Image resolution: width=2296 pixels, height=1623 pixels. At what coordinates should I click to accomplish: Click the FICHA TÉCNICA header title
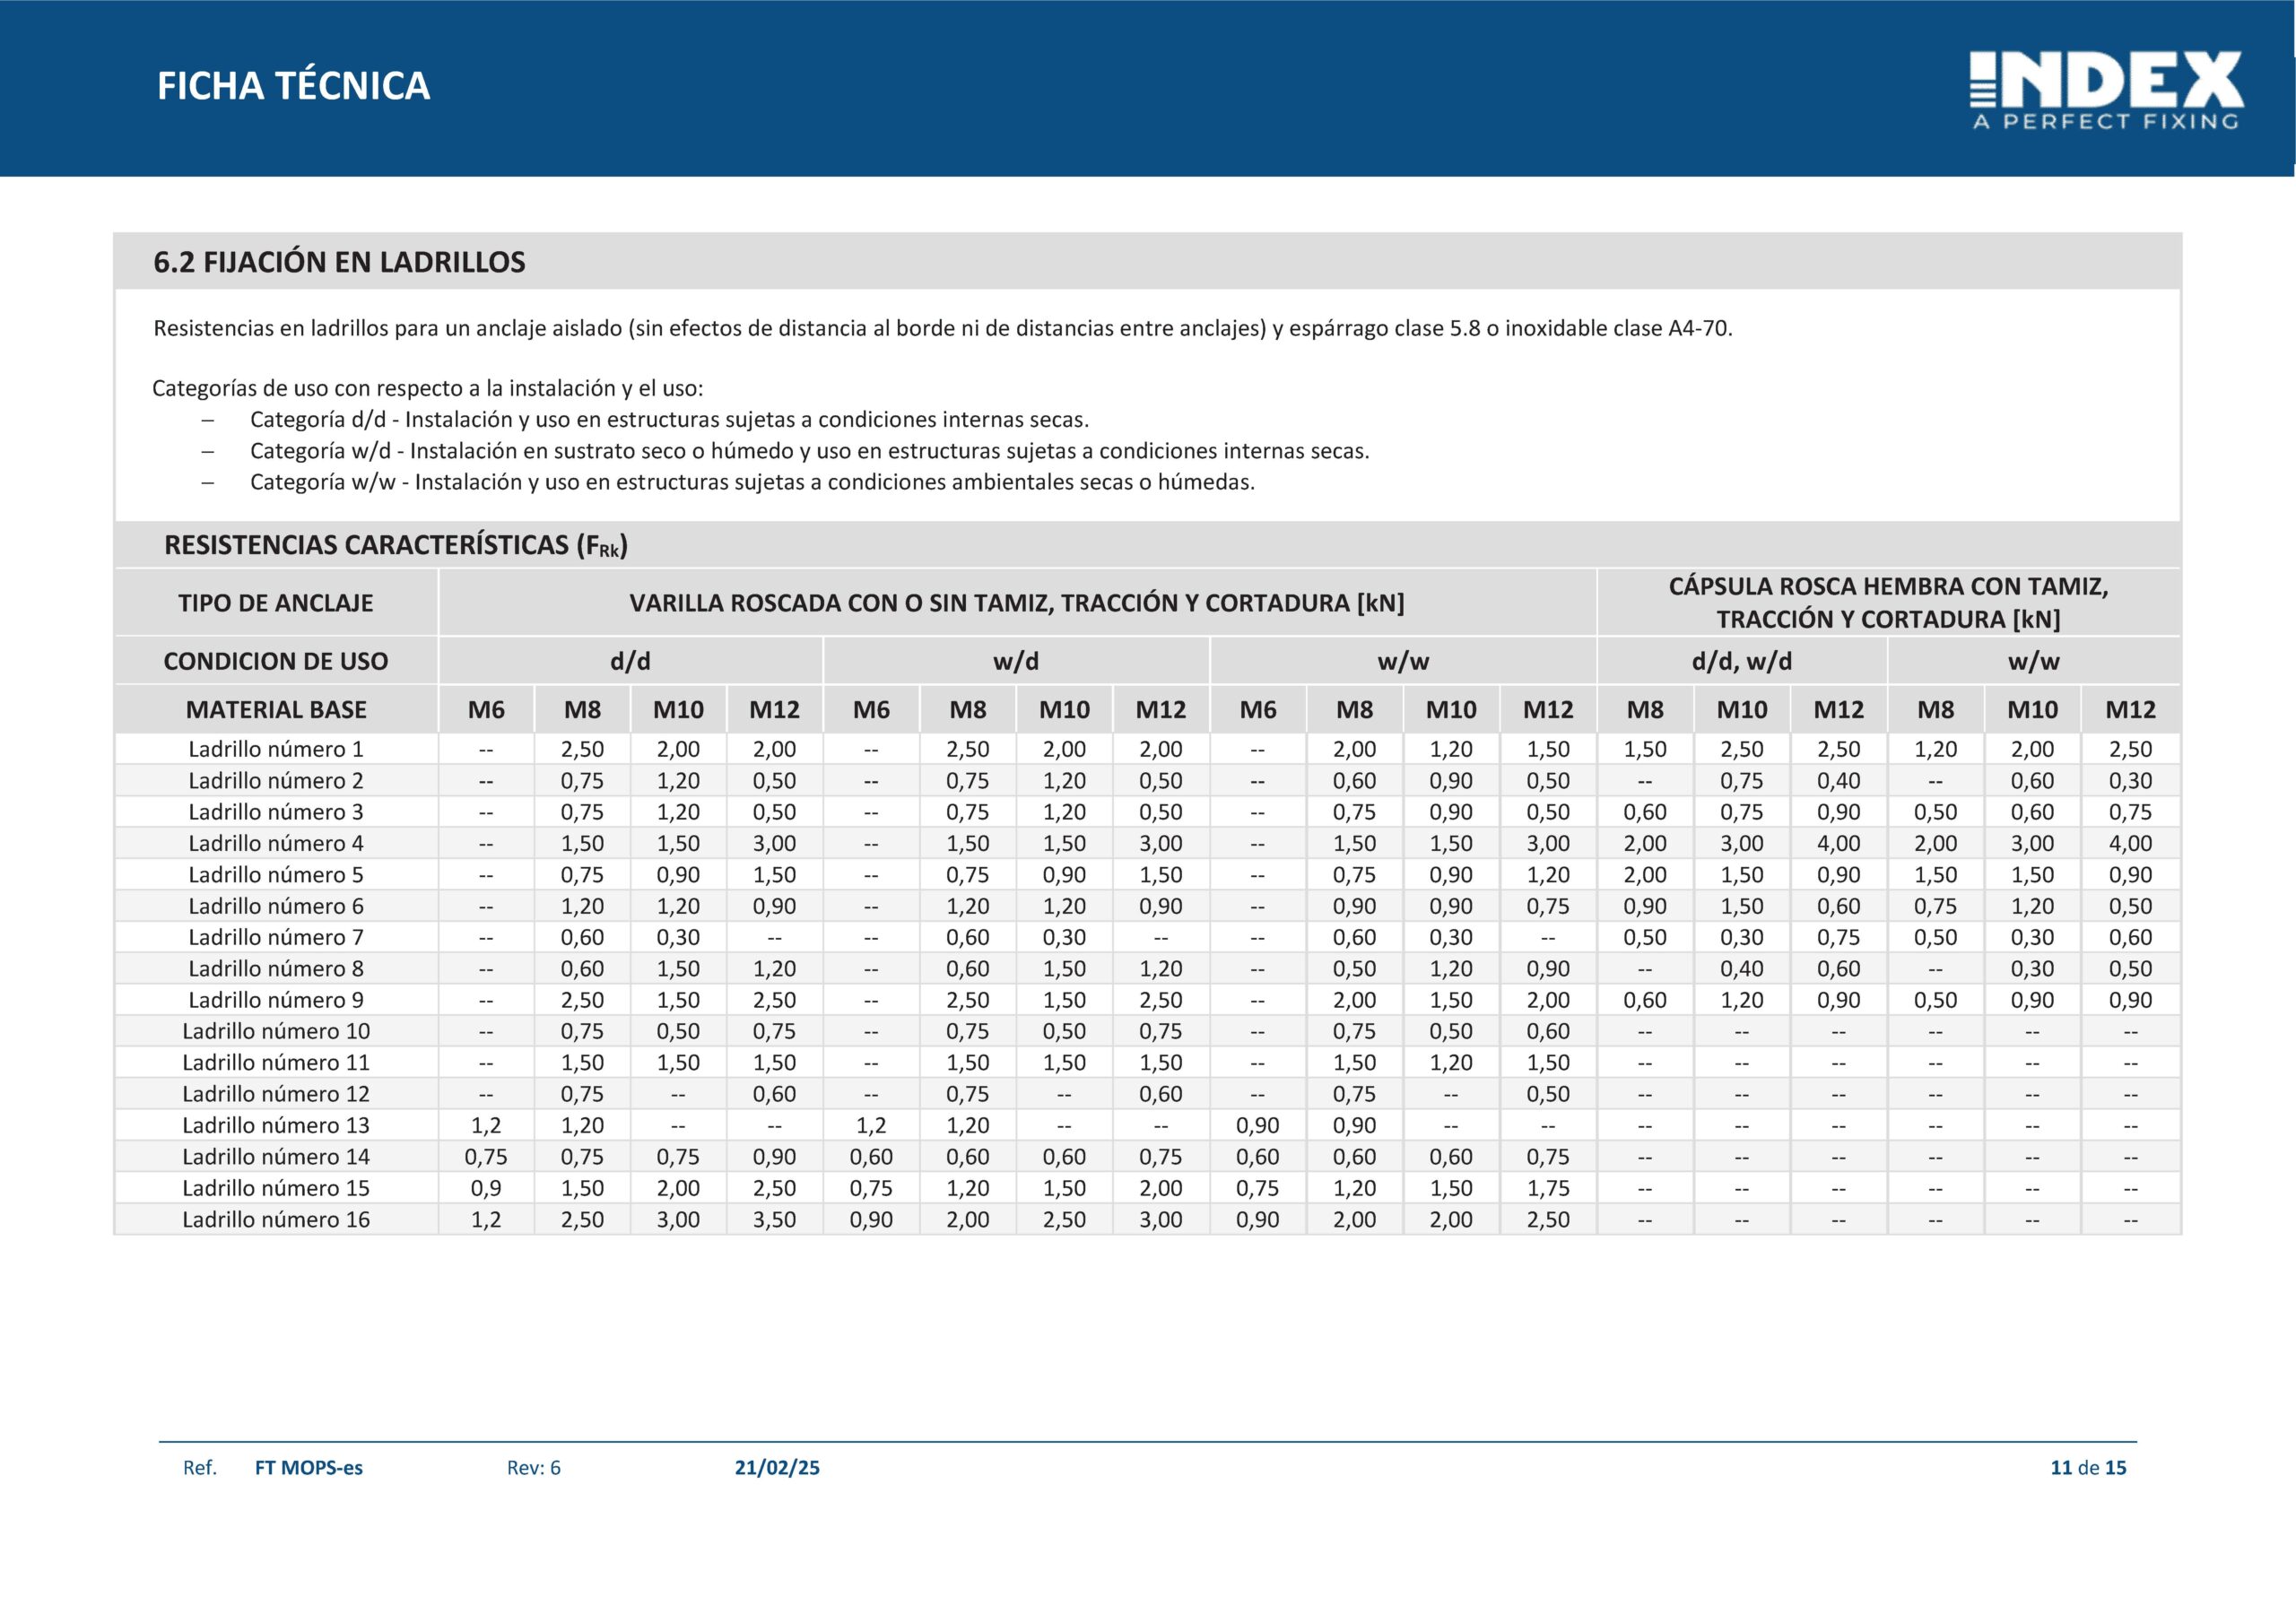pyautogui.click(x=293, y=86)
